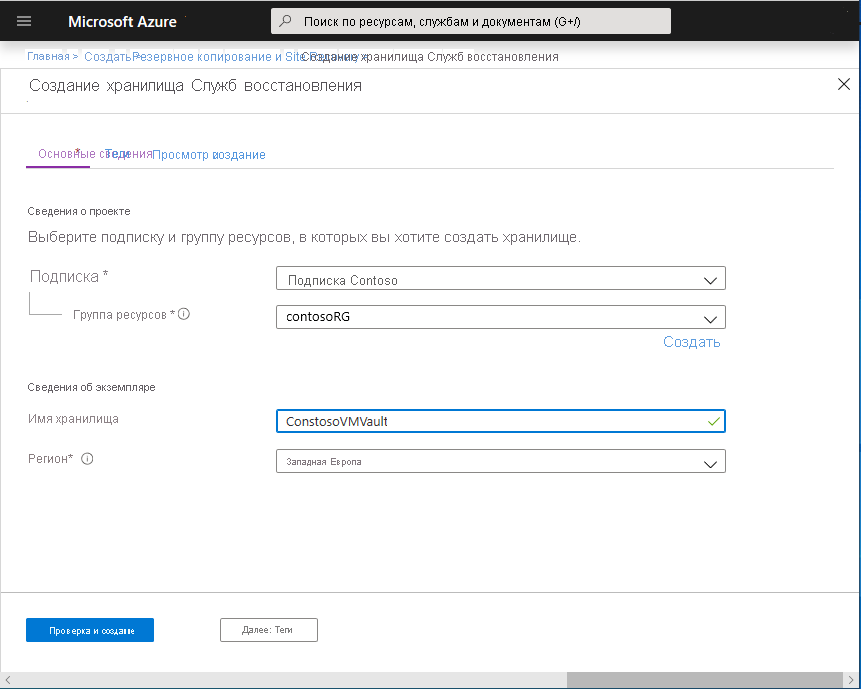Click the Регион* label text

pos(51,458)
